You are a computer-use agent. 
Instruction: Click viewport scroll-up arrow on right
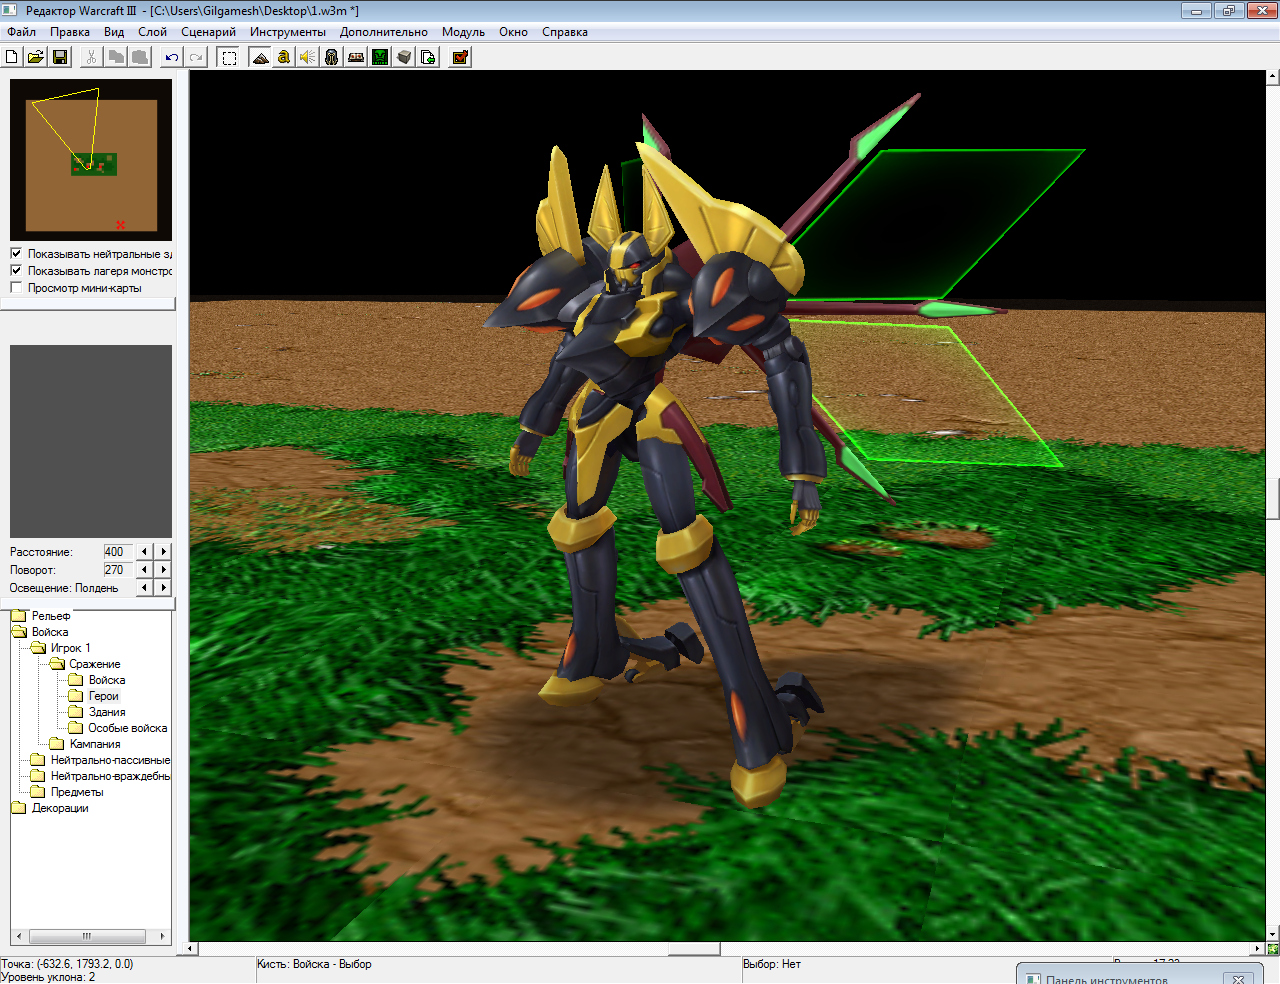tap(1273, 76)
